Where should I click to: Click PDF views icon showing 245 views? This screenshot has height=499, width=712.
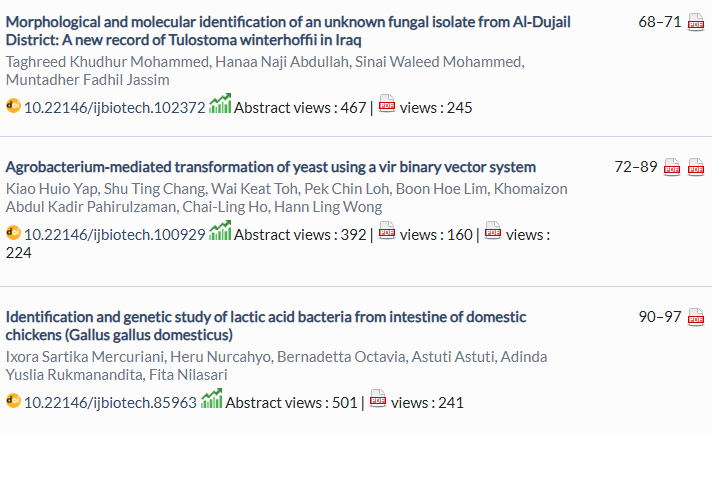[x=386, y=103]
